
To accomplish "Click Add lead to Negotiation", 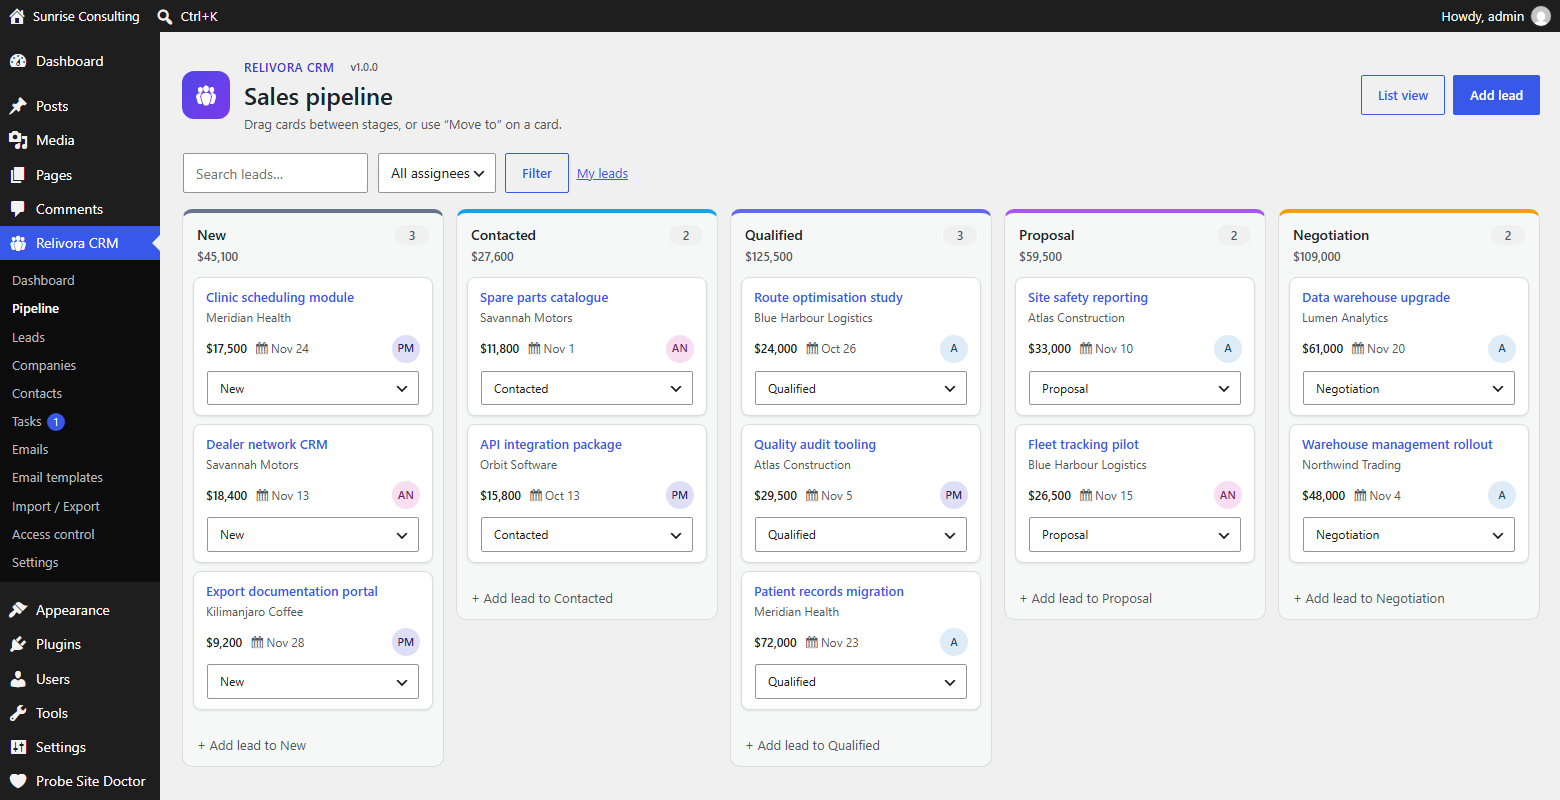I will point(1369,598).
